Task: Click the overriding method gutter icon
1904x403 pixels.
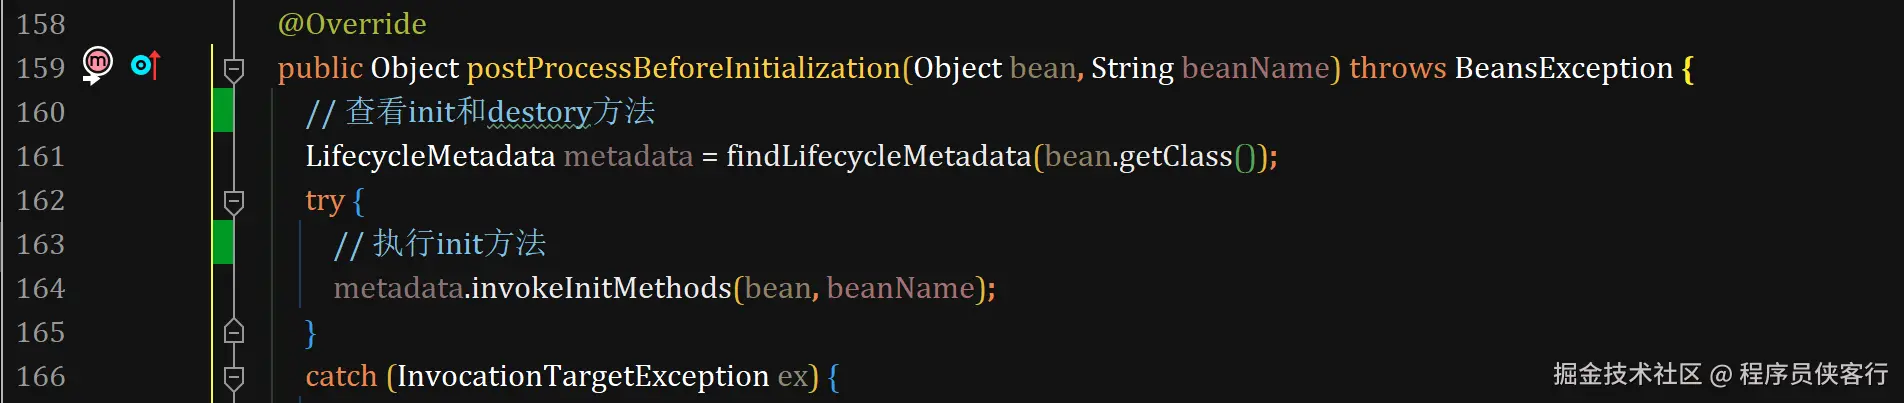Action: tap(146, 66)
